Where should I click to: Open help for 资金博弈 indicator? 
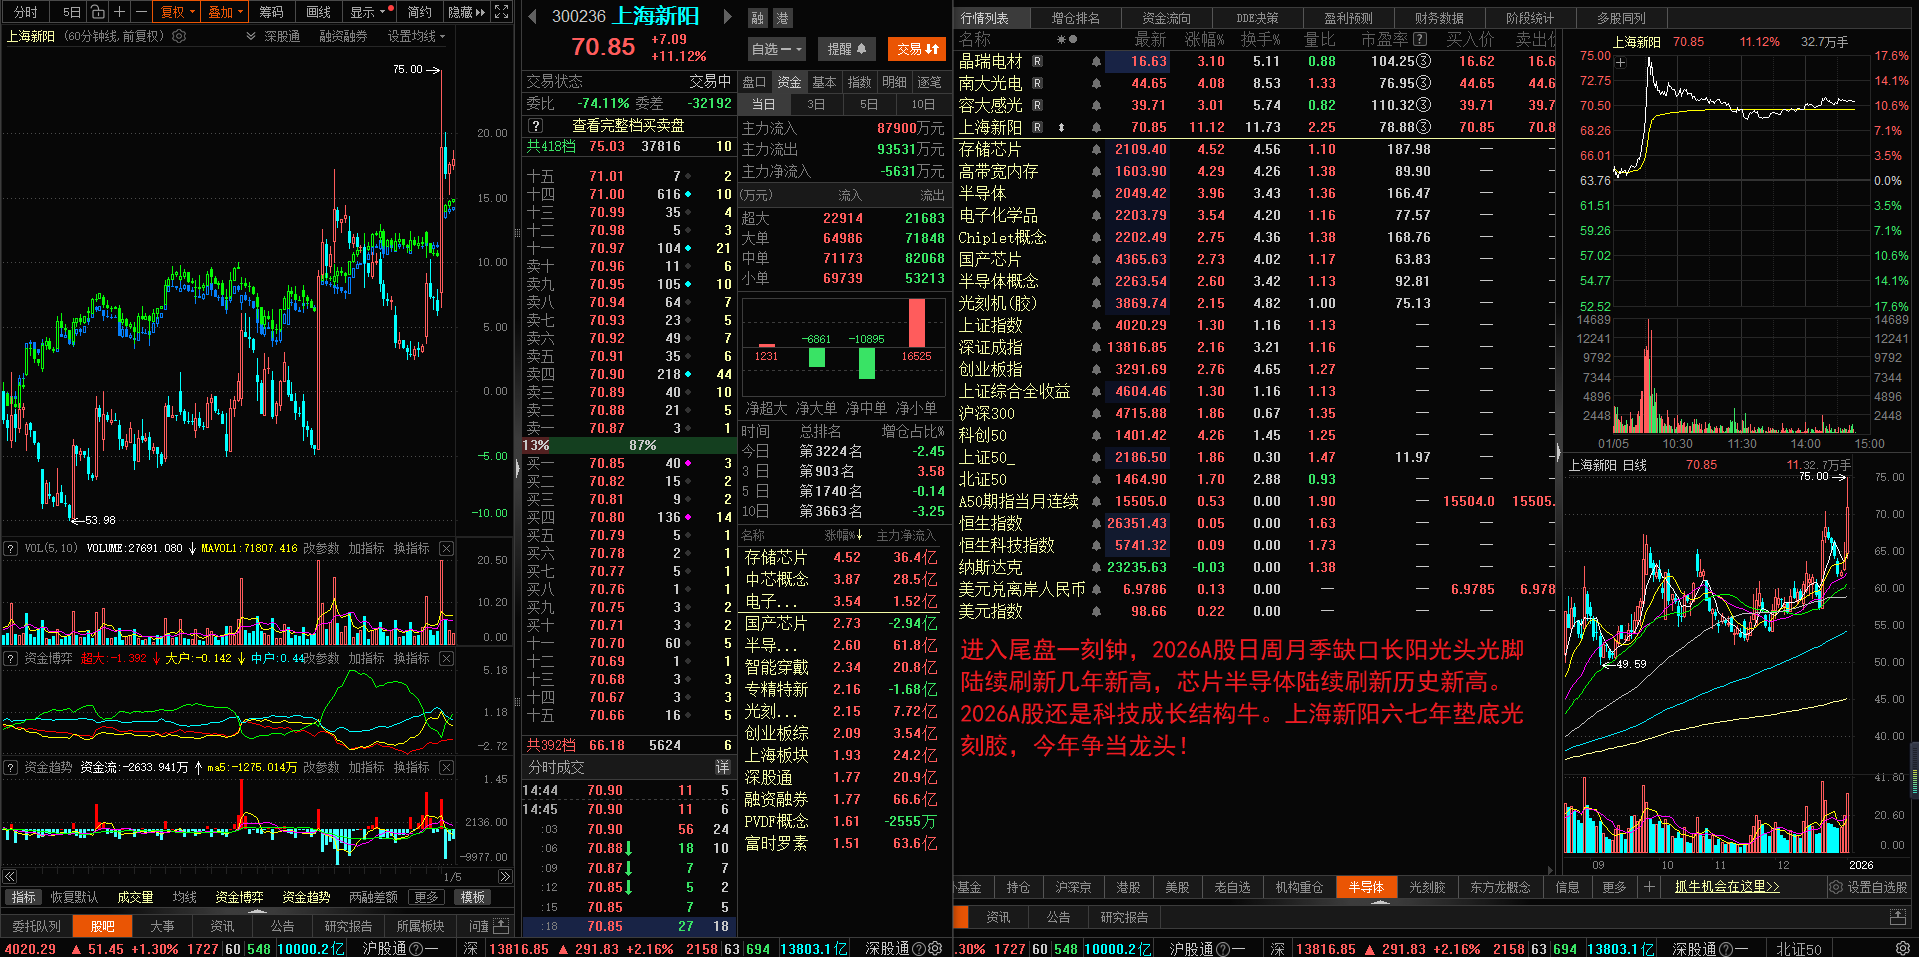tap(11, 658)
